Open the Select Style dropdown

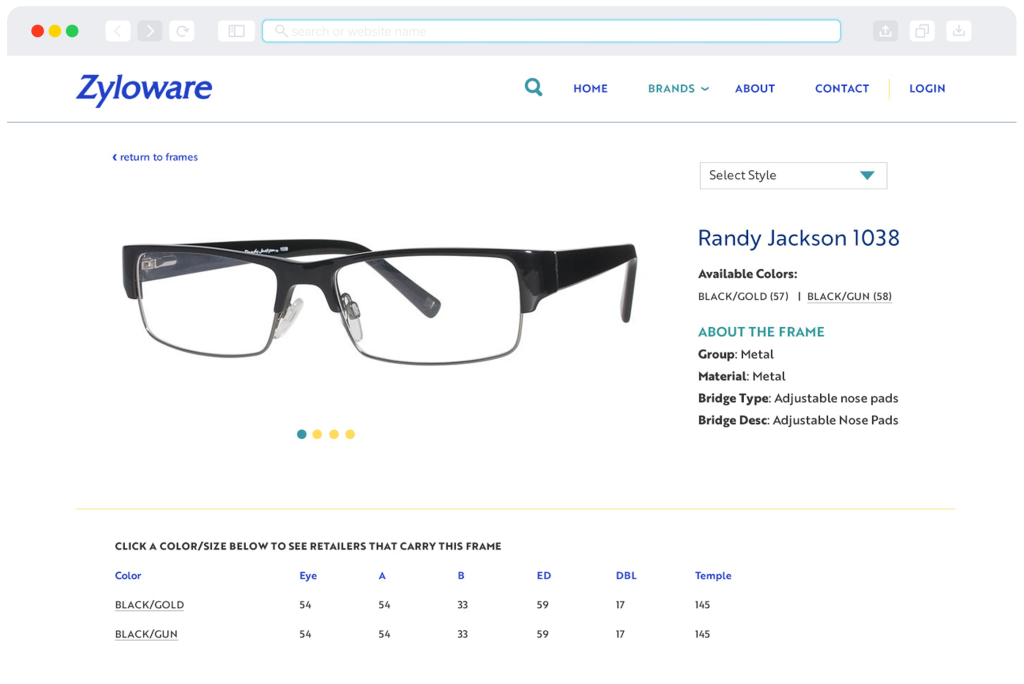pos(793,176)
